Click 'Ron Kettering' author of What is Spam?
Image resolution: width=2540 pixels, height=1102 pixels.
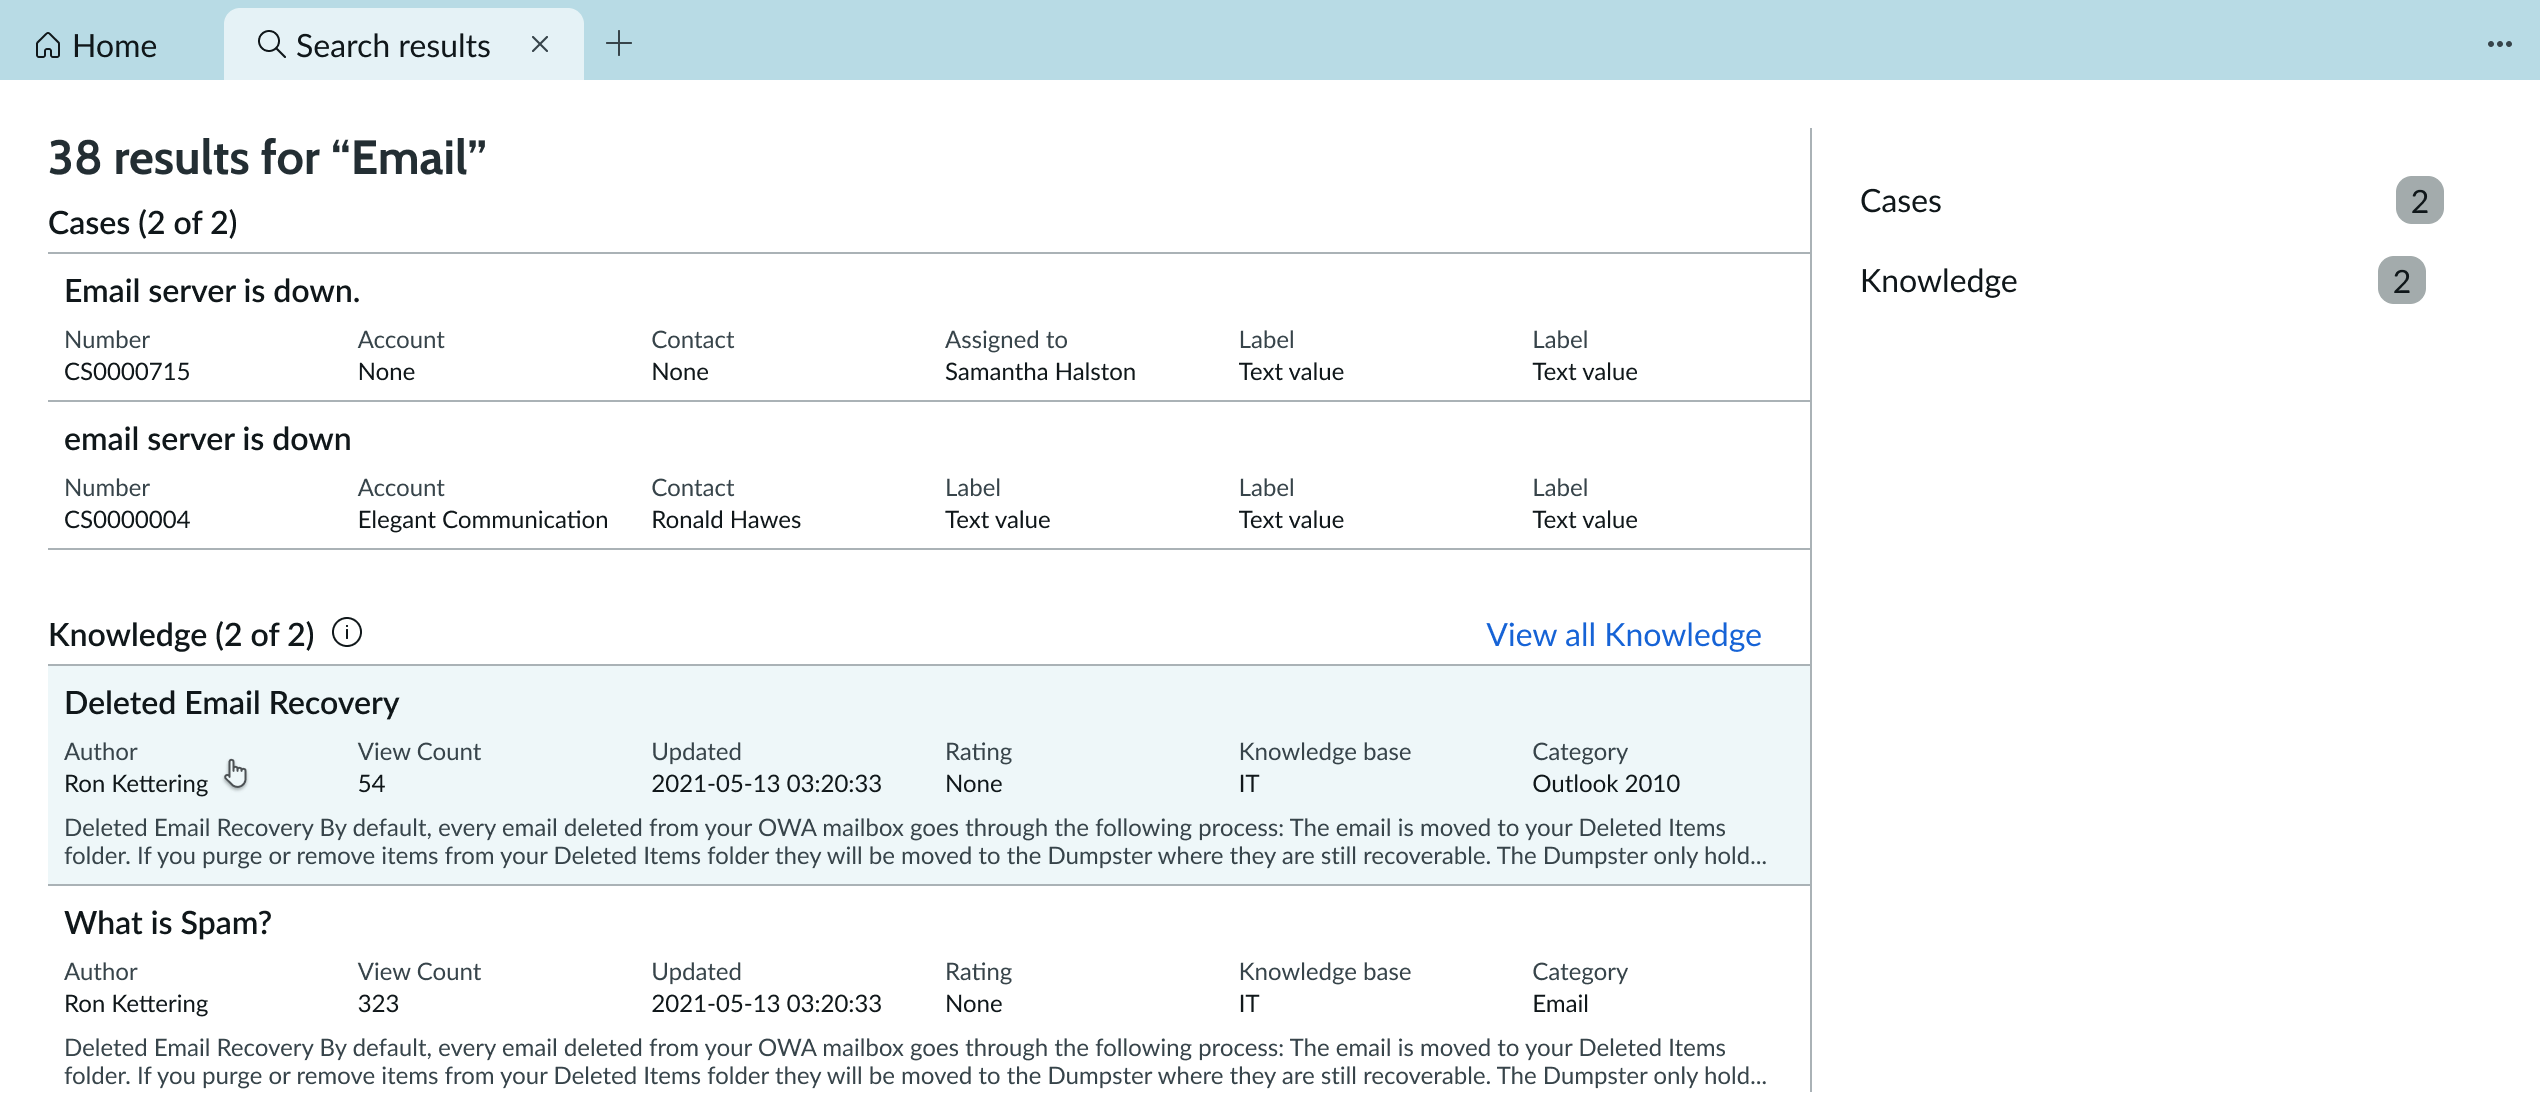136,1004
